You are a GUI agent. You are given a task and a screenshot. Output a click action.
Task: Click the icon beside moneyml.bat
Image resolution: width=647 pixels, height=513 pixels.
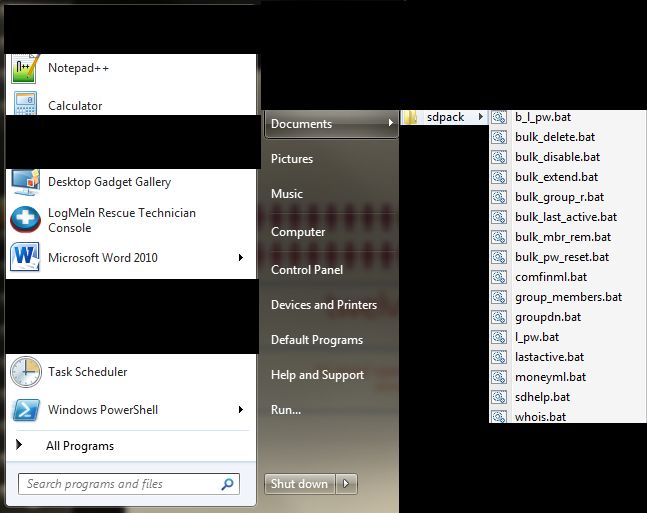(x=498, y=377)
